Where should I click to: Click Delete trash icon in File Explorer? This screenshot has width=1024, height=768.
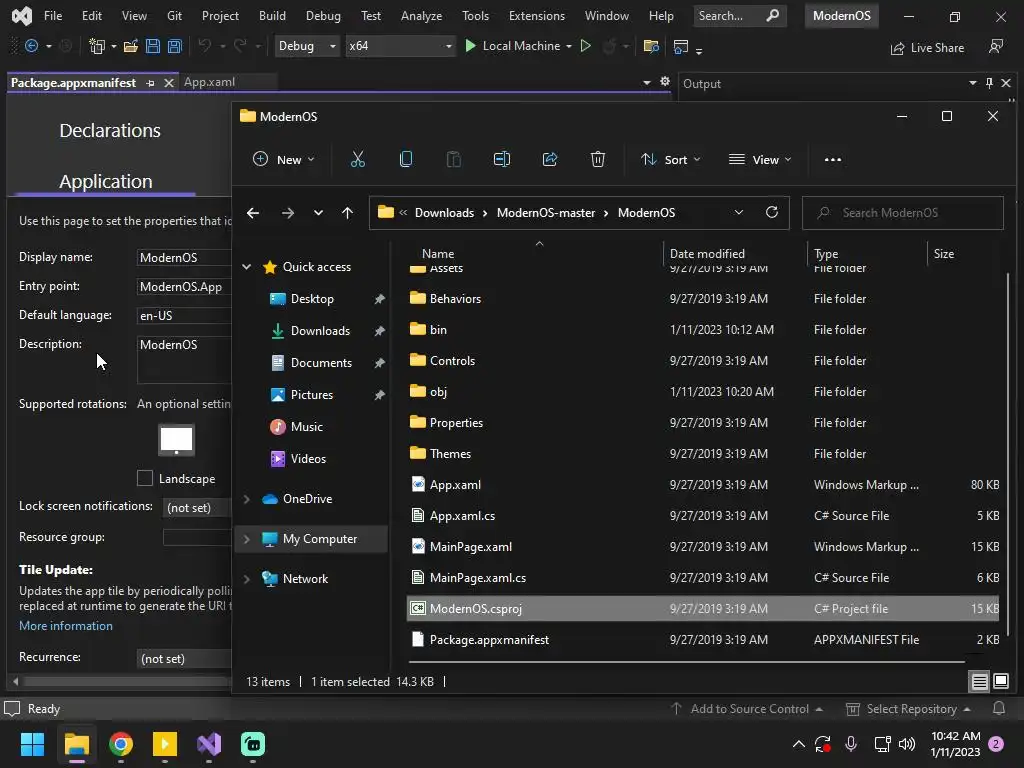pyautogui.click(x=598, y=159)
